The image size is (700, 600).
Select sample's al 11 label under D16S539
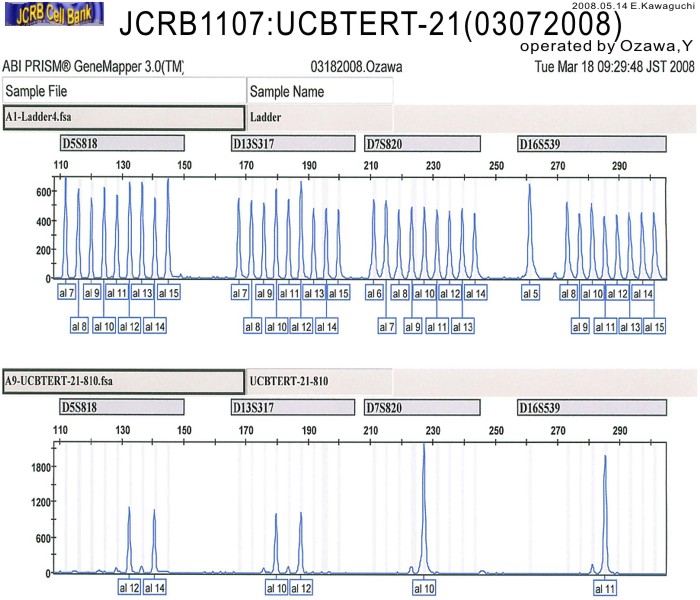[x=605, y=587]
